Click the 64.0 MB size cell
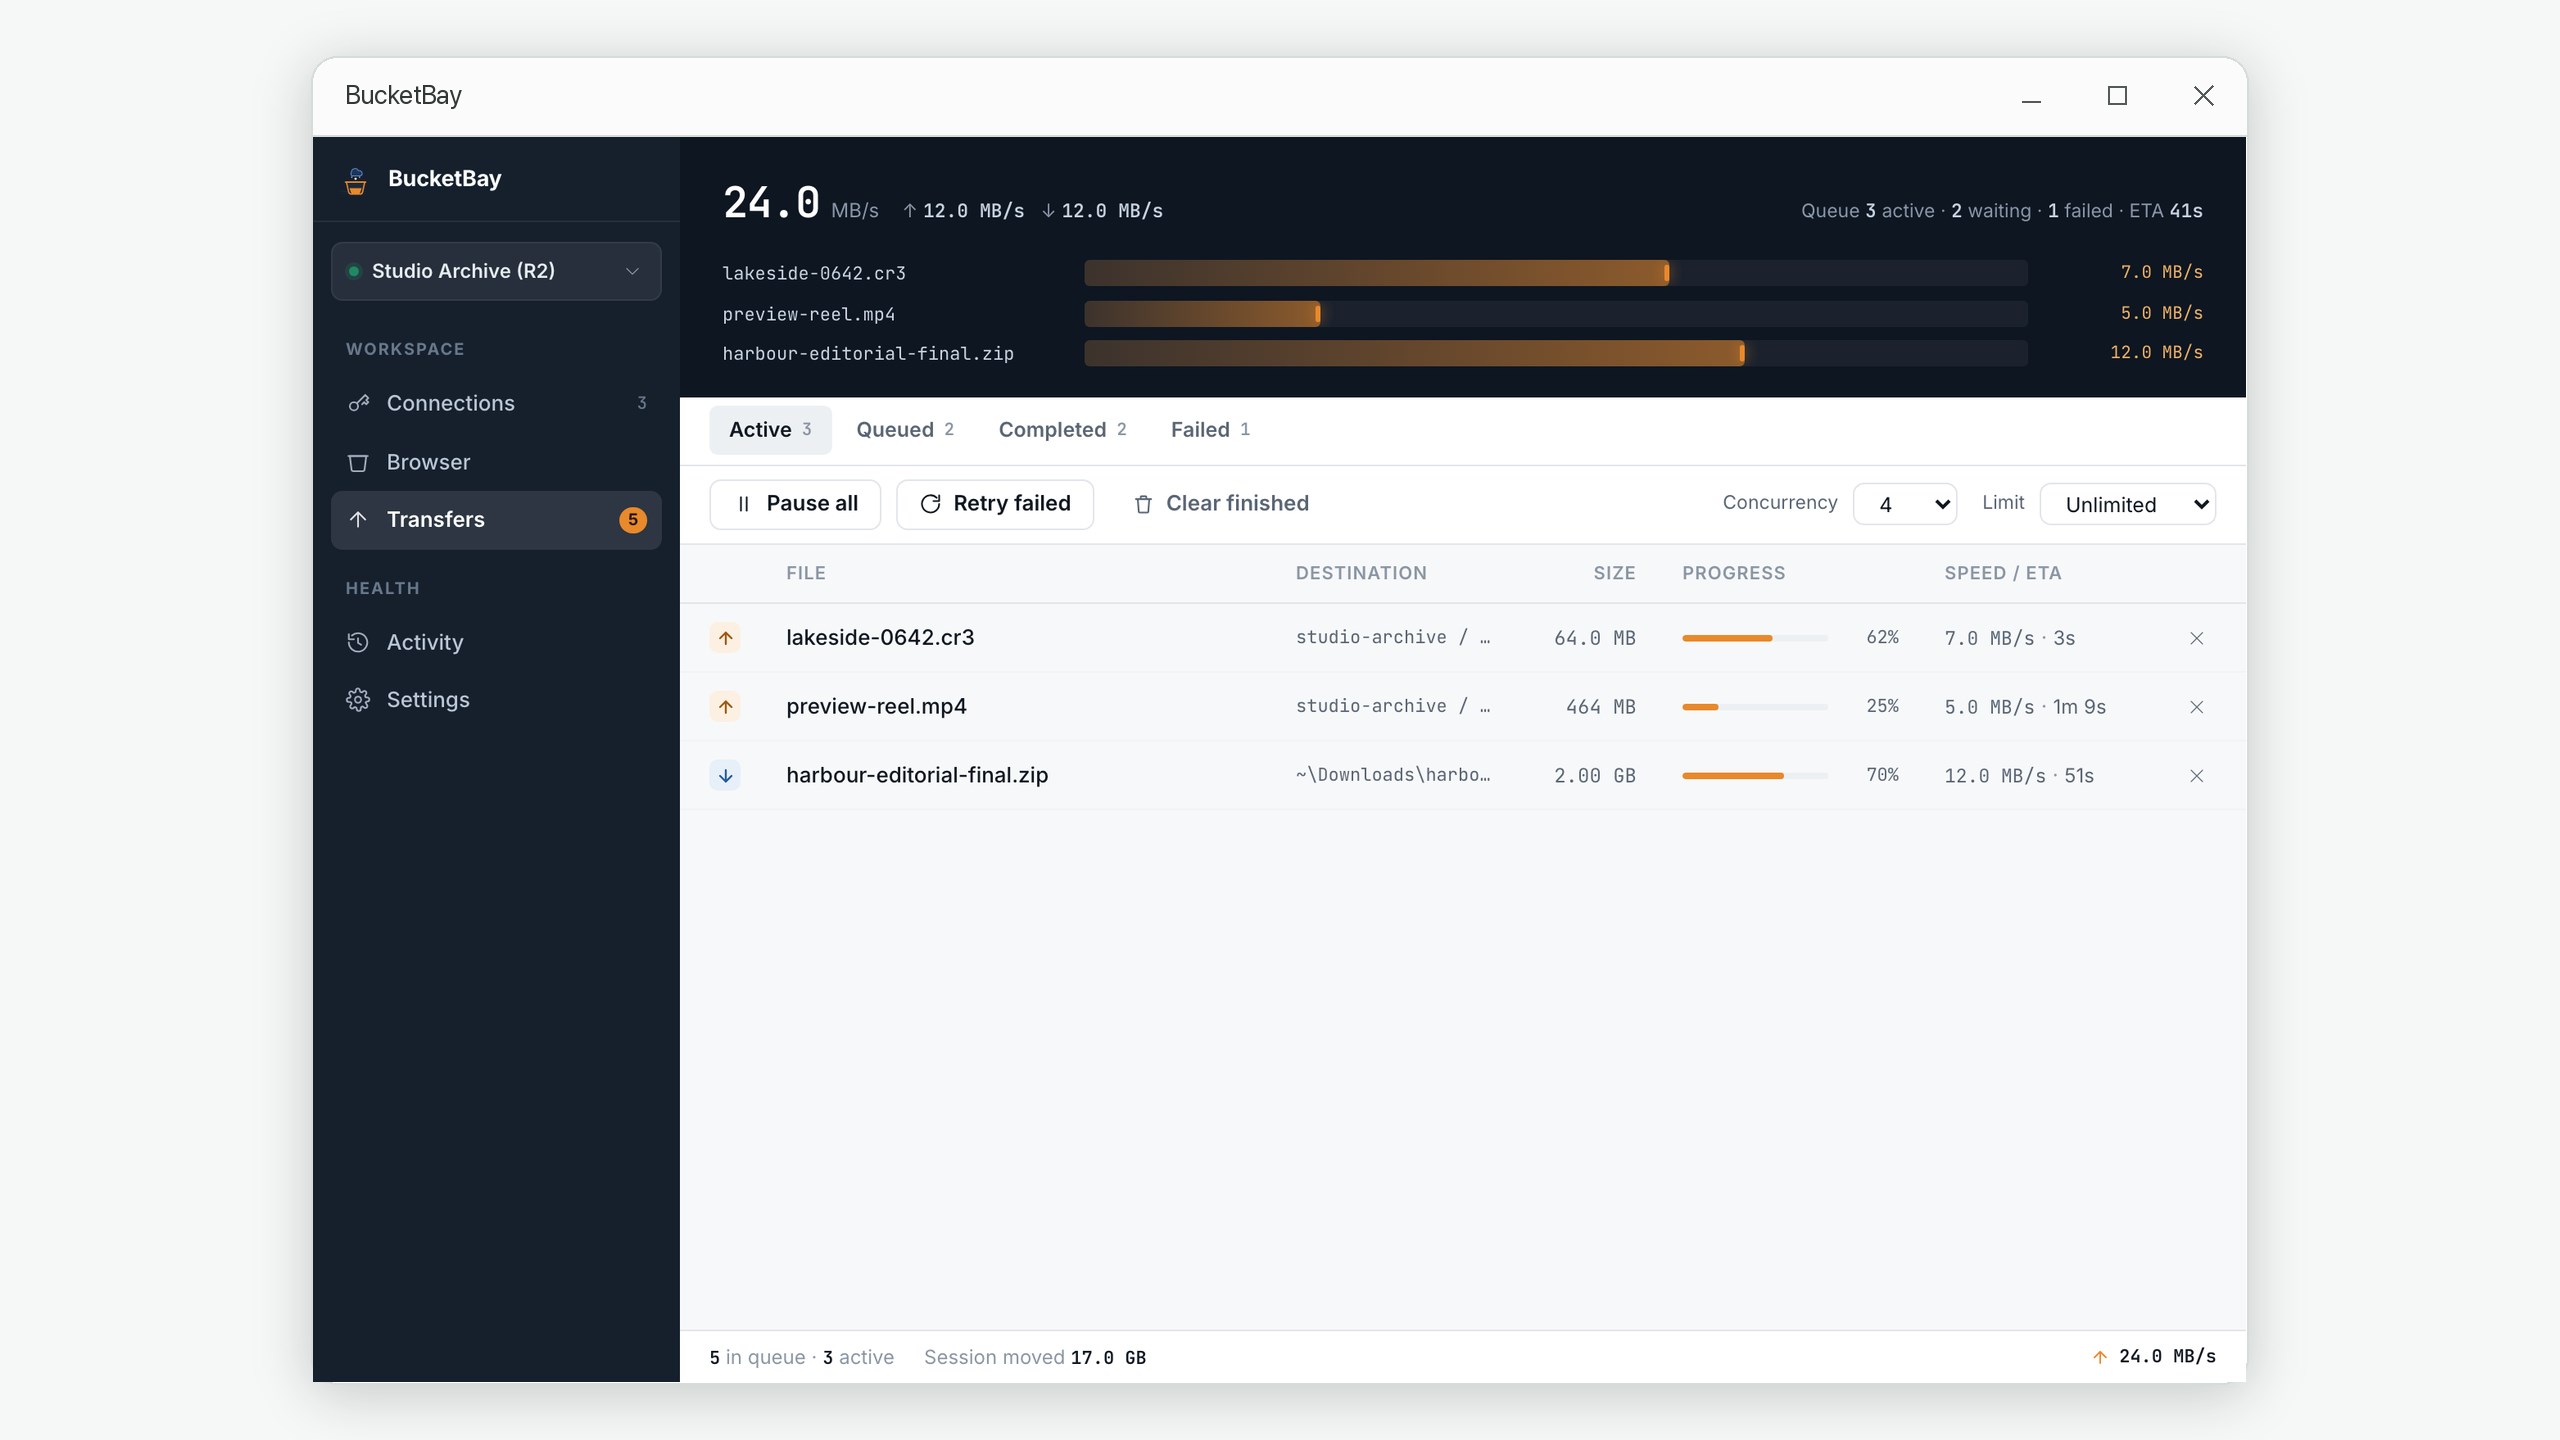 point(1594,638)
